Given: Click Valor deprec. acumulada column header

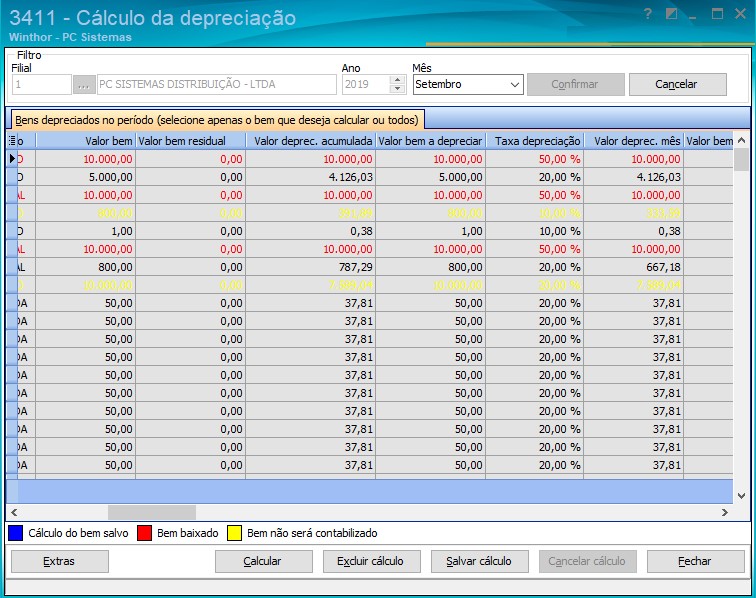Looking at the screenshot, I should [310, 141].
